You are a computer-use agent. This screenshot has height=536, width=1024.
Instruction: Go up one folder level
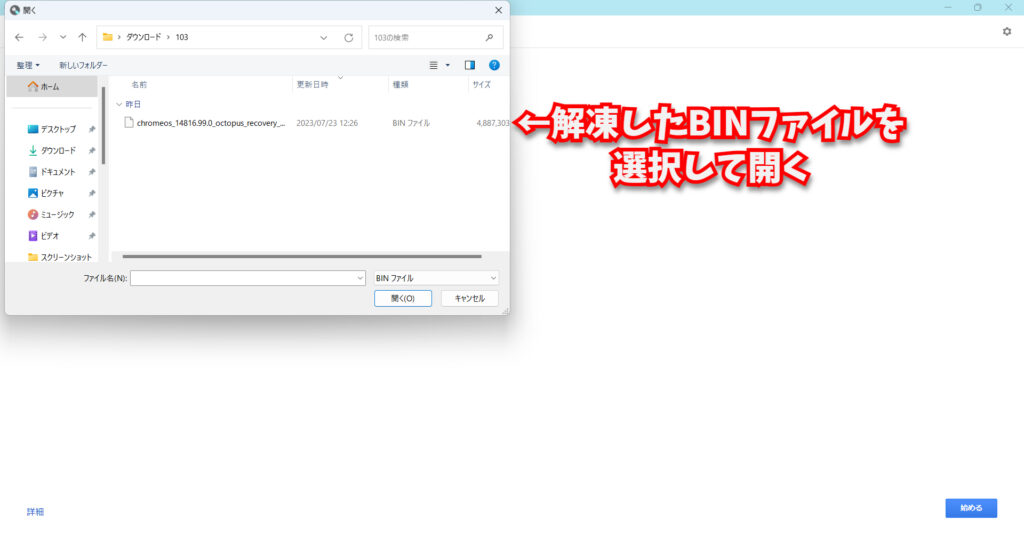tap(82, 37)
